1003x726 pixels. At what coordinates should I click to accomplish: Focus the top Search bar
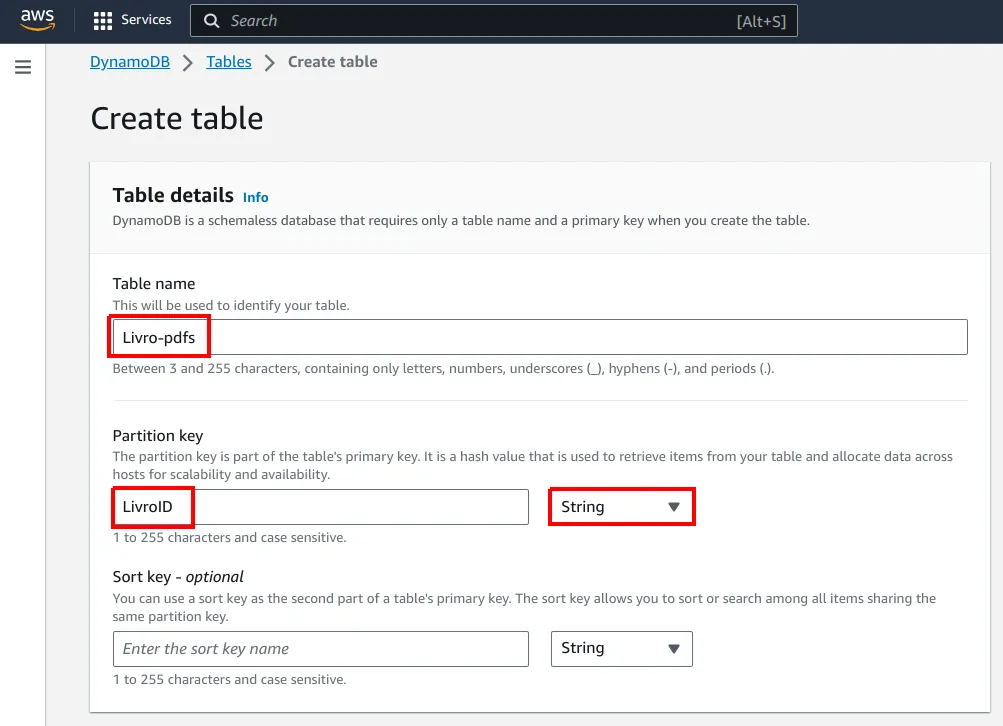click(493, 21)
